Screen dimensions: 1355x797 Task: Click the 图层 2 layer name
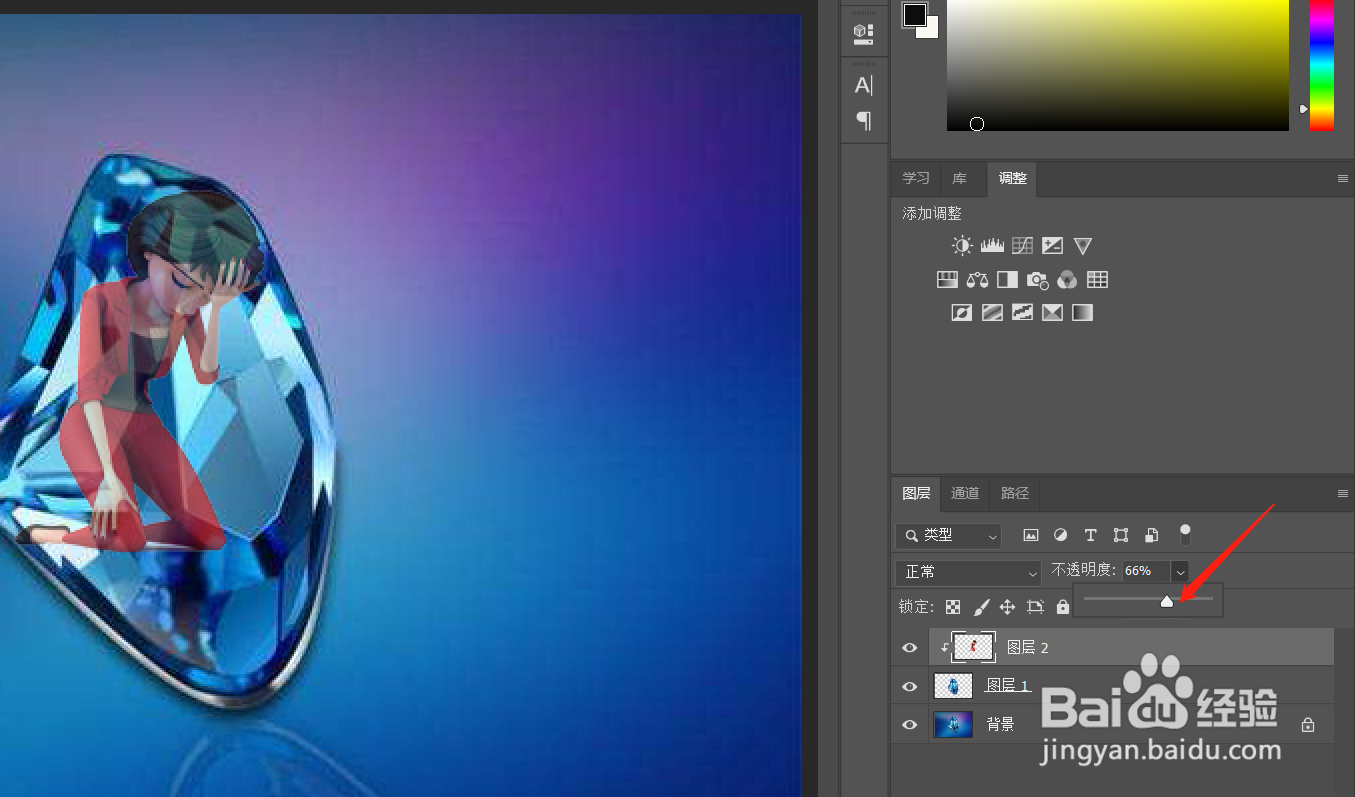tap(1028, 648)
